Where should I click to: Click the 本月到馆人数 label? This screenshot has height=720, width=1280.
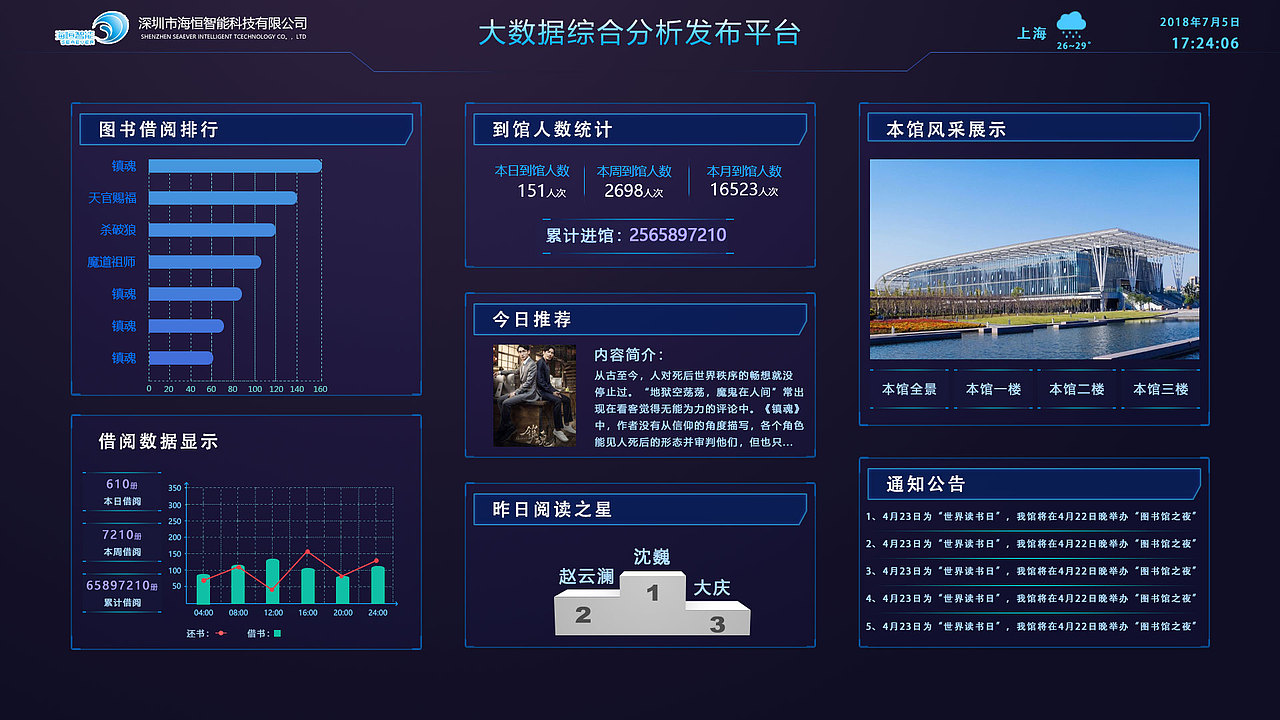tap(744, 171)
